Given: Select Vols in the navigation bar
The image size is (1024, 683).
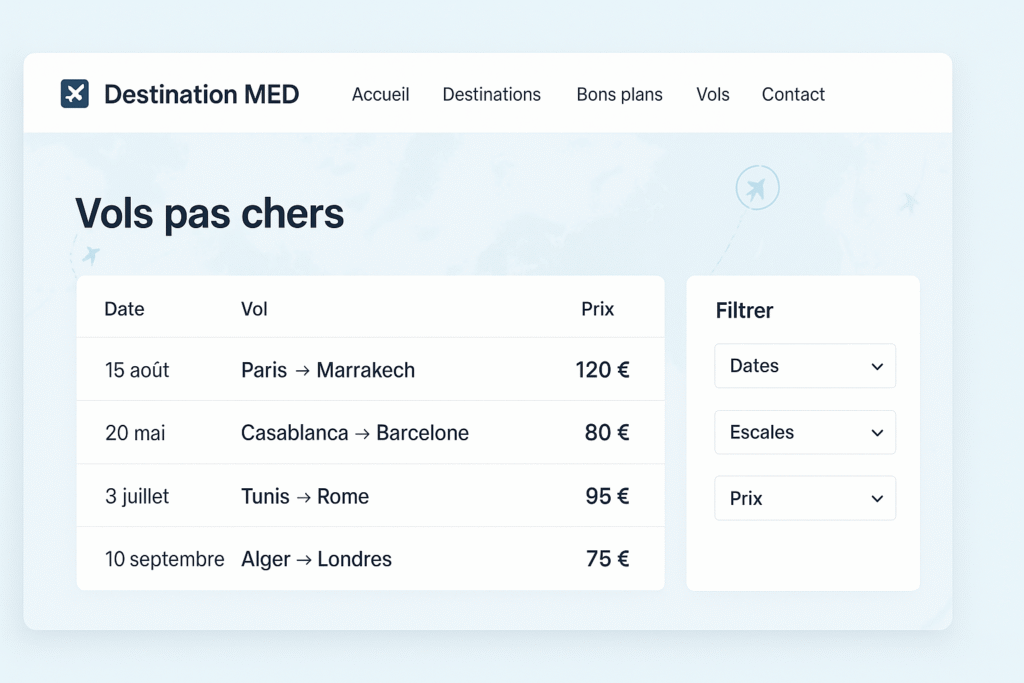Looking at the screenshot, I should [712, 94].
